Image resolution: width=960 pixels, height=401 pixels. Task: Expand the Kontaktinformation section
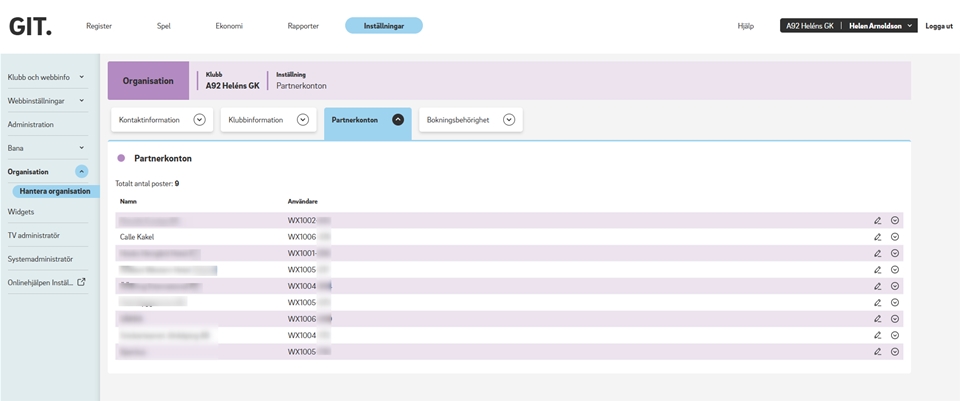click(199, 120)
